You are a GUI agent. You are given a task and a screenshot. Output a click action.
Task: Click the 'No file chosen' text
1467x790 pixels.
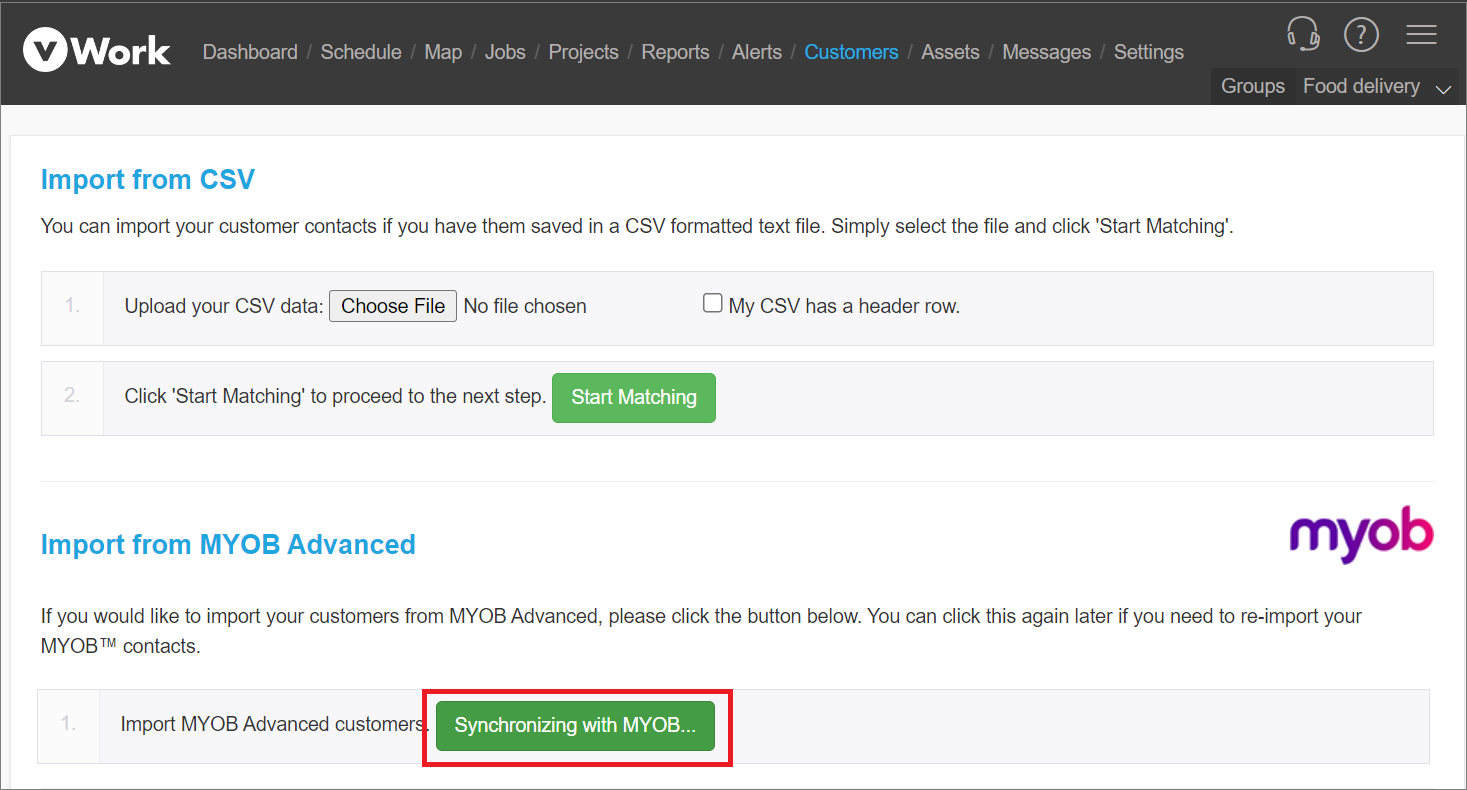[x=525, y=306]
